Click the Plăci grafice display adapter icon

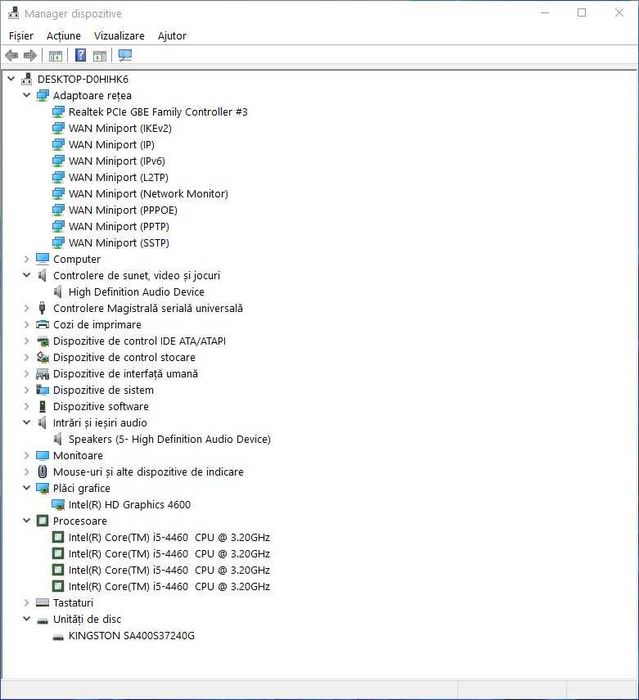coord(42,488)
